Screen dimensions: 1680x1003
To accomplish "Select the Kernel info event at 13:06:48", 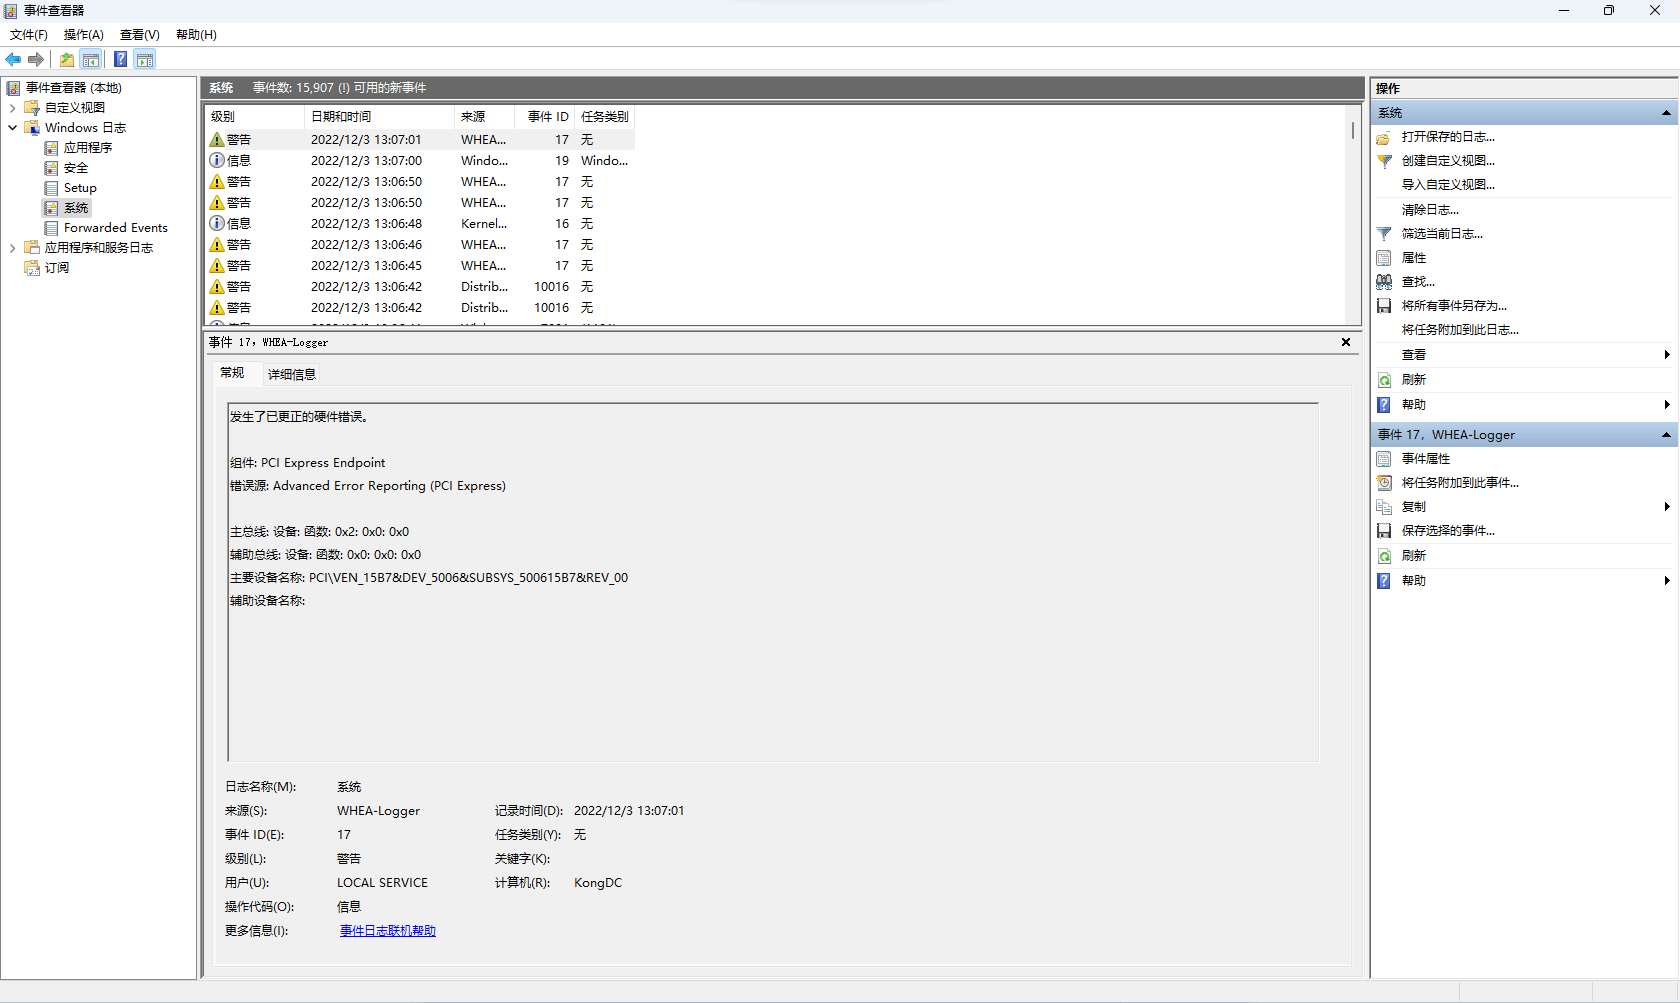I will coord(420,224).
